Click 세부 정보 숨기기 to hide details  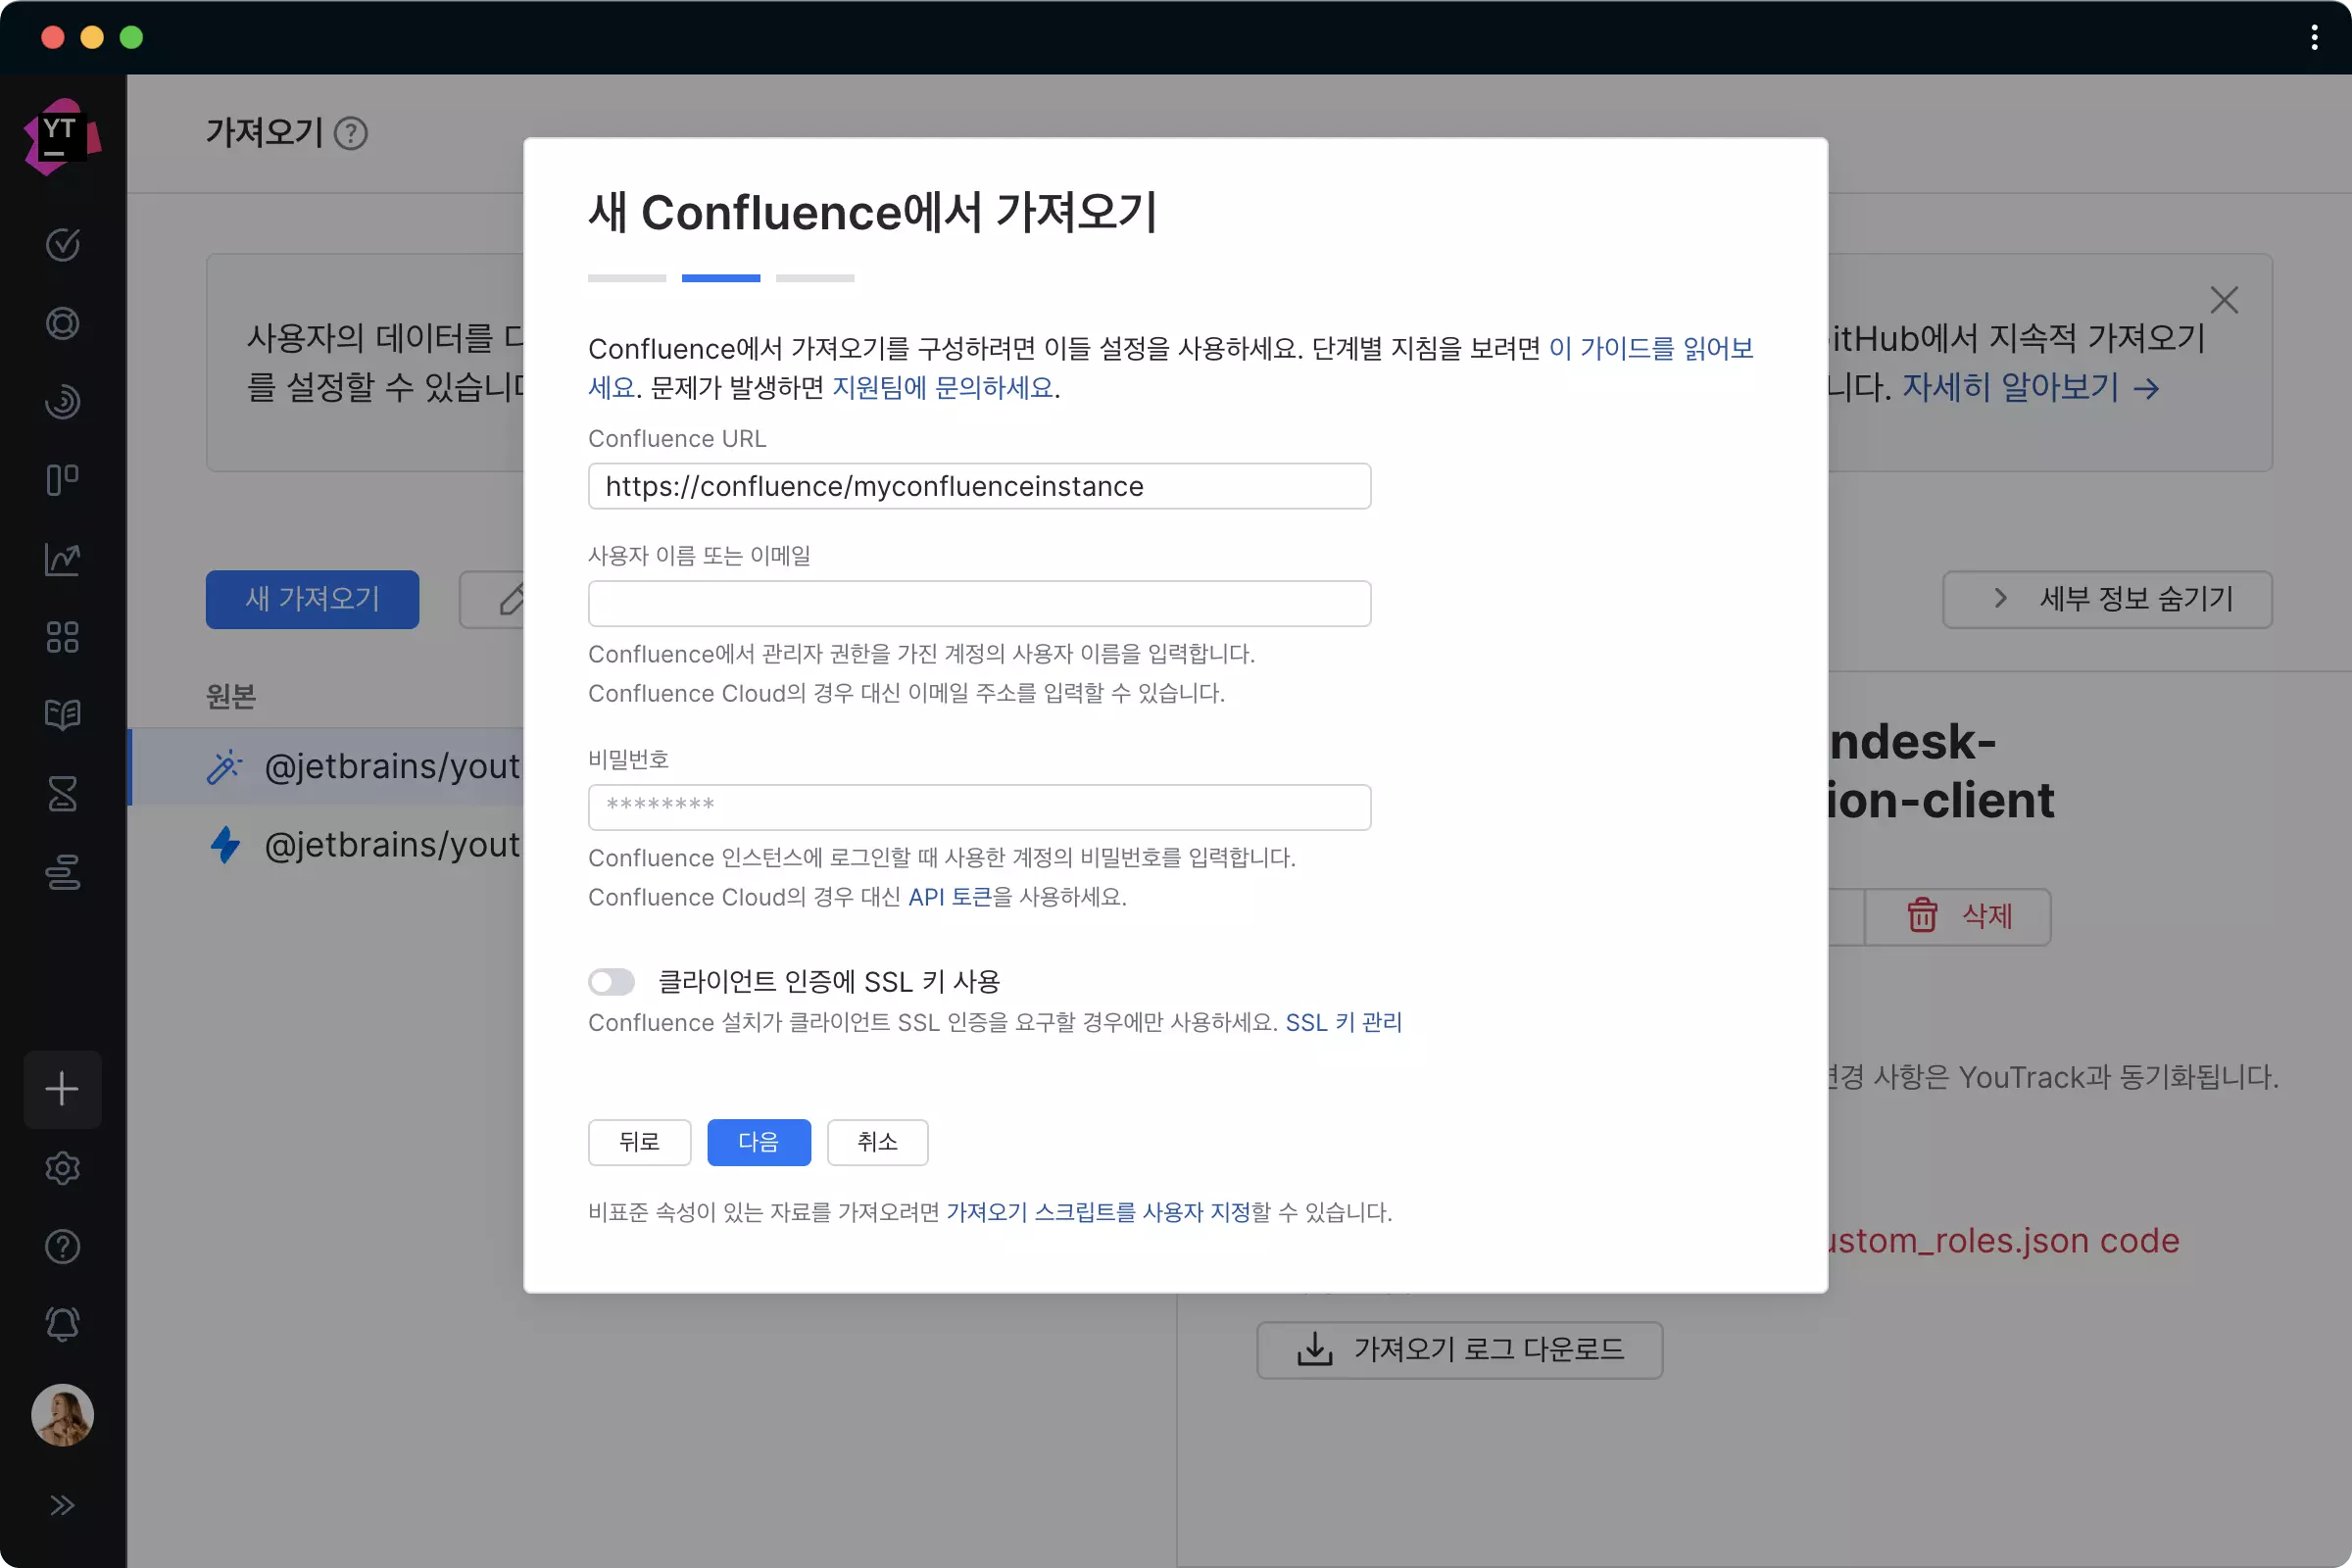point(2106,599)
